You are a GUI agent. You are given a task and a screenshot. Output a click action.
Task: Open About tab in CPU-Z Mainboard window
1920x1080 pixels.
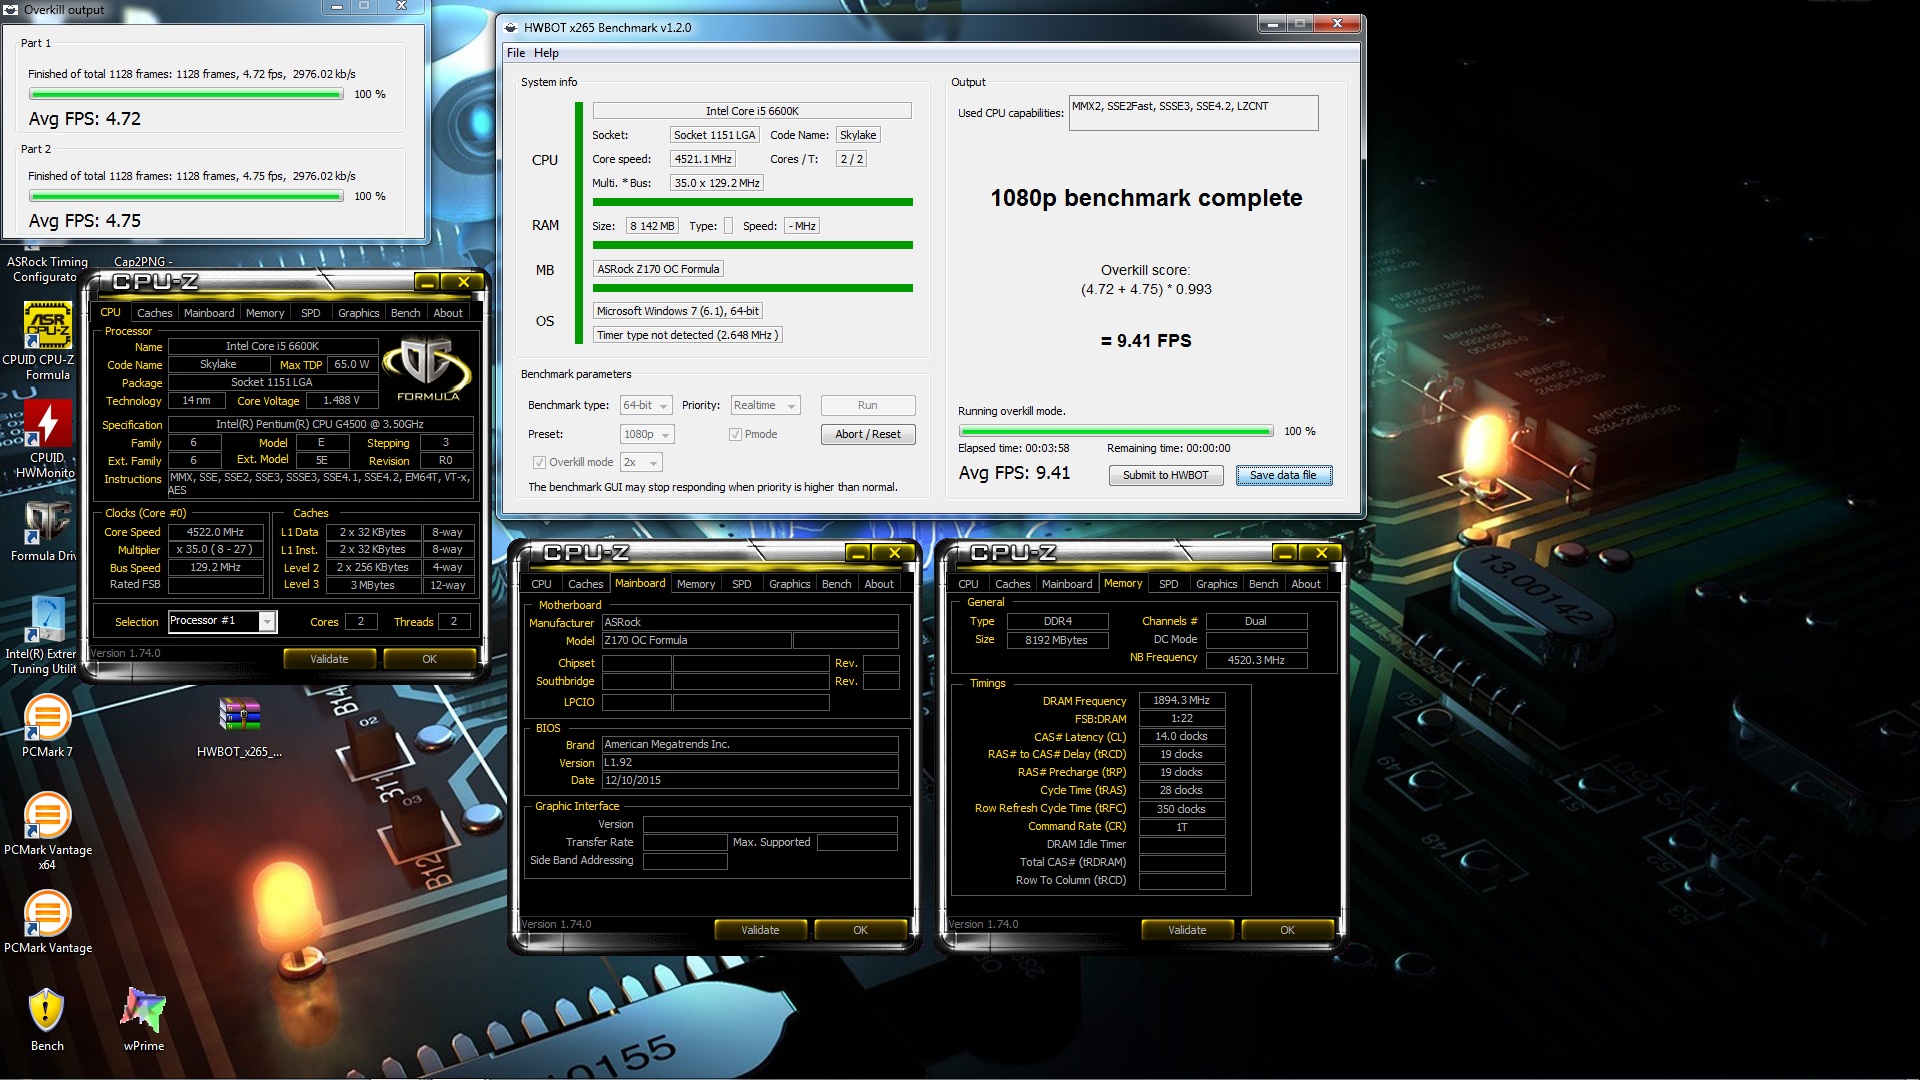(x=879, y=584)
